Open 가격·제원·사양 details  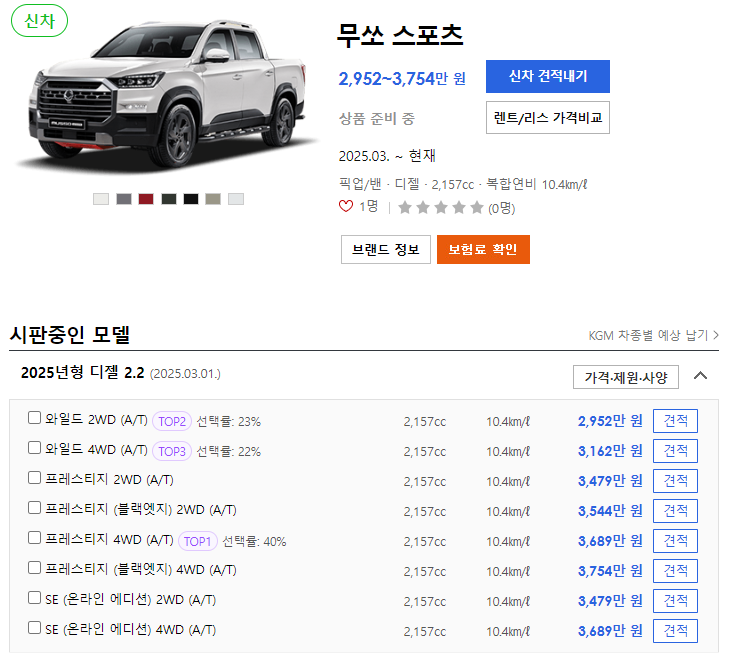point(626,377)
